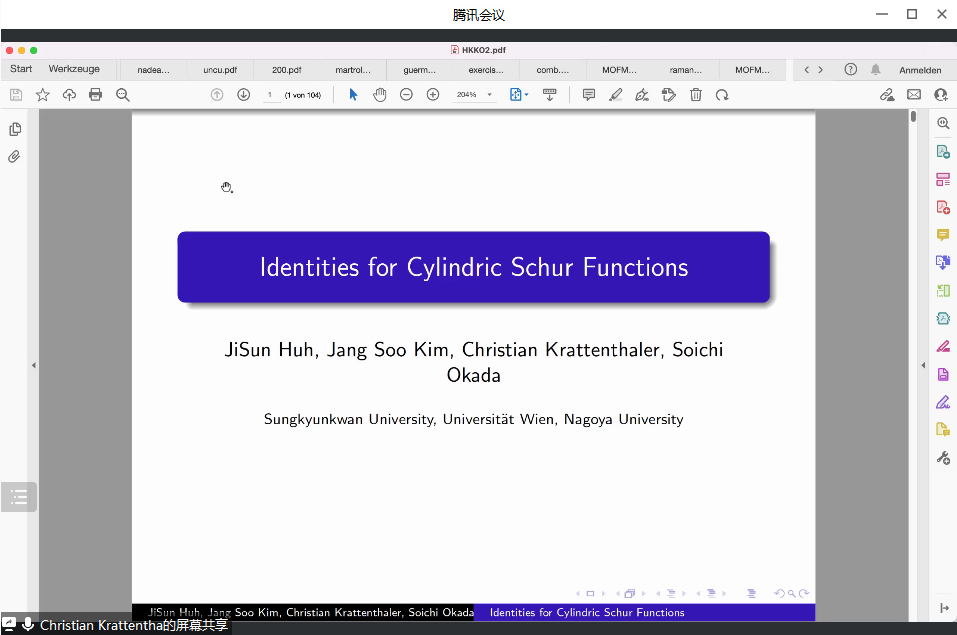Image resolution: width=957 pixels, height=635 pixels.
Task: Switch to the uncu.pdf document tab
Action: [x=220, y=70]
